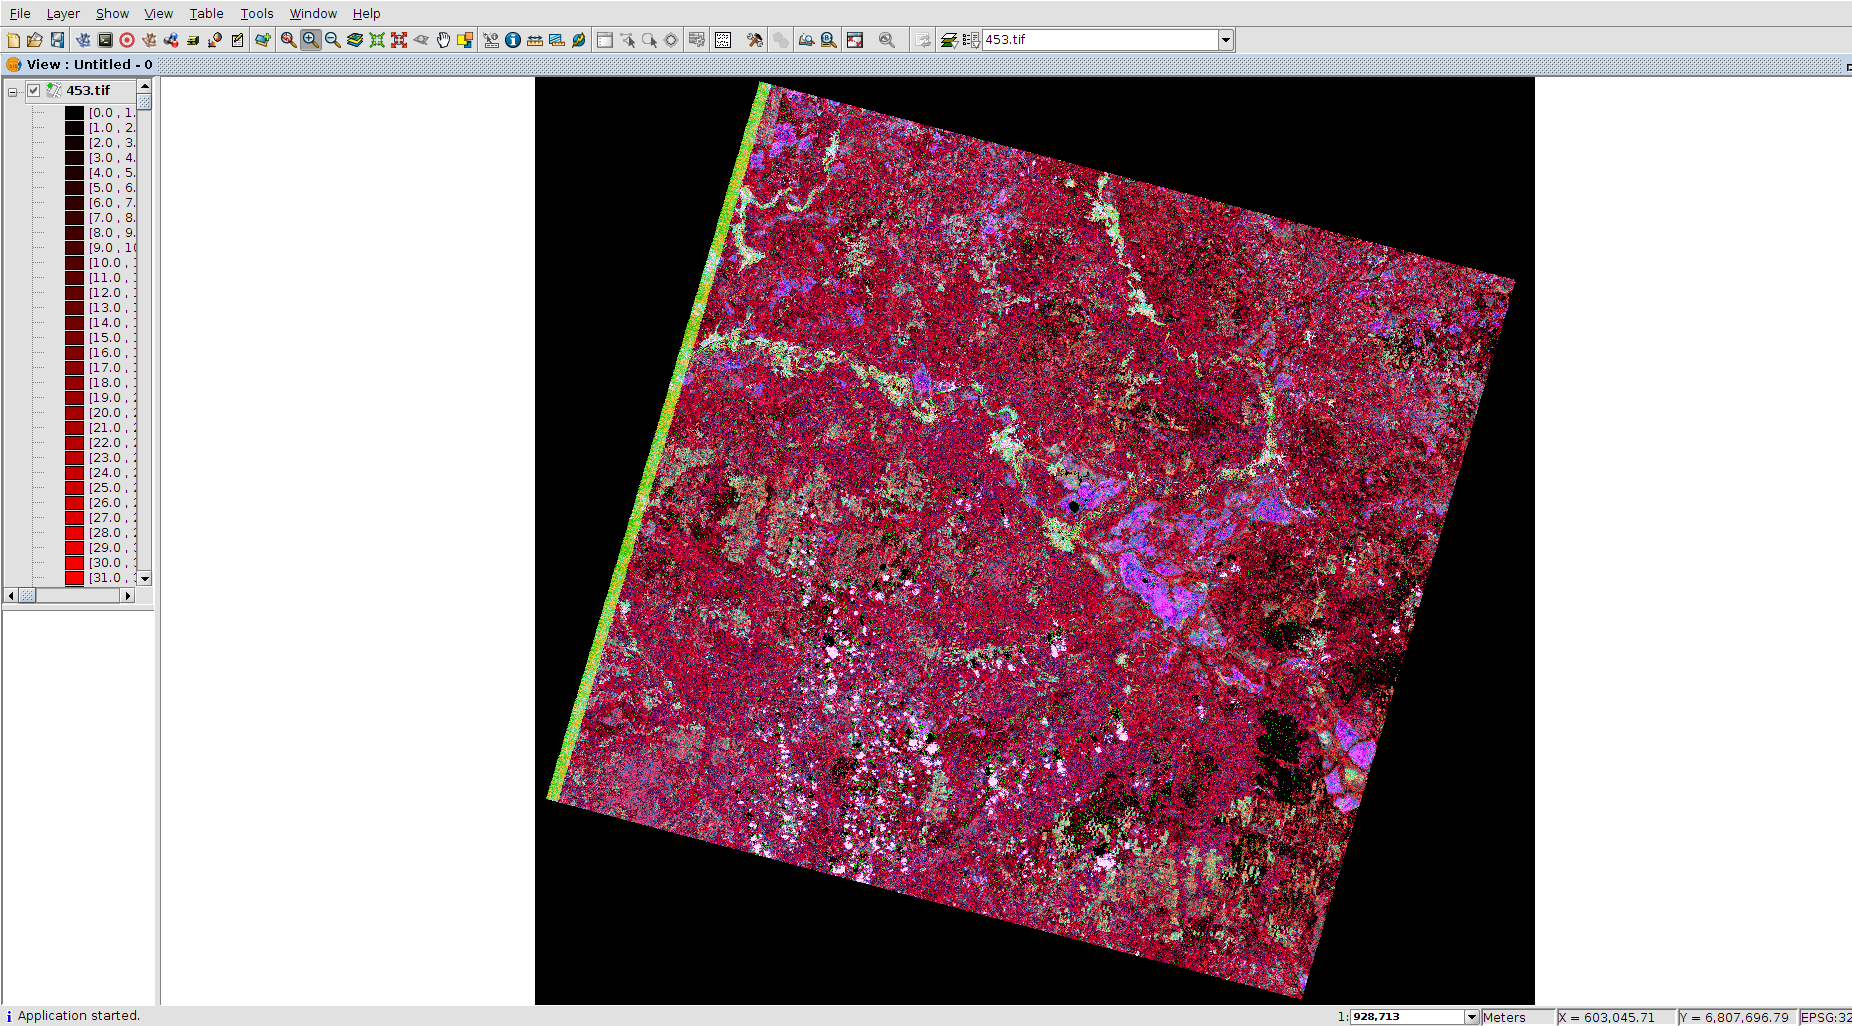Click the Meters units label in status bar
Image resolution: width=1852 pixels, height=1026 pixels.
[x=1504, y=1017]
